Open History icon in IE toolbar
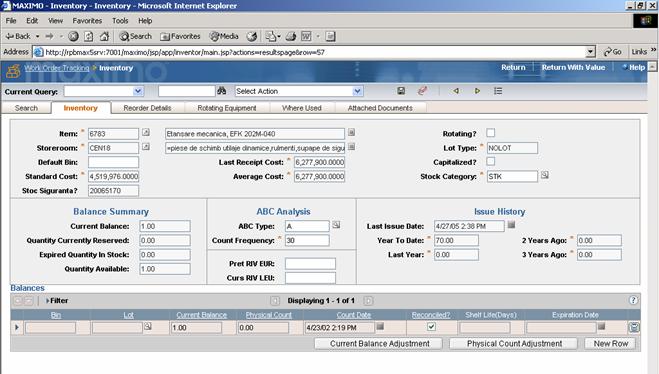This screenshot has height=374, width=659. click(x=252, y=37)
